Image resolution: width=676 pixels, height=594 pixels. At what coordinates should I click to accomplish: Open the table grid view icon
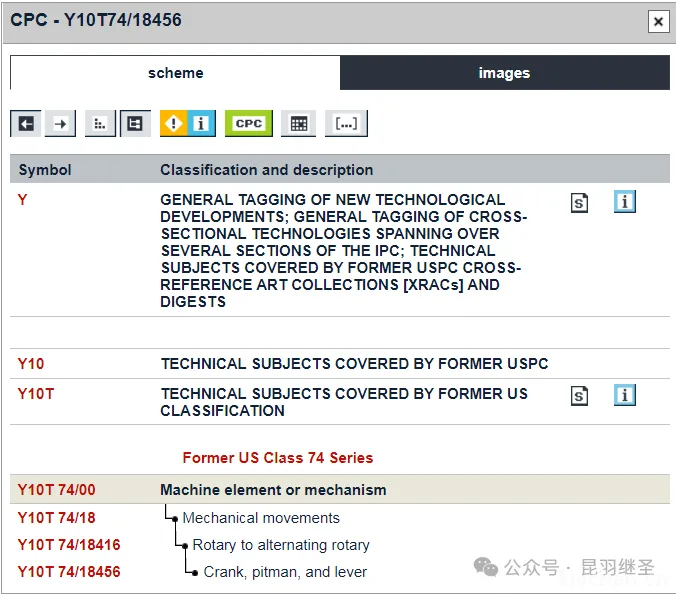(x=297, y=123)
